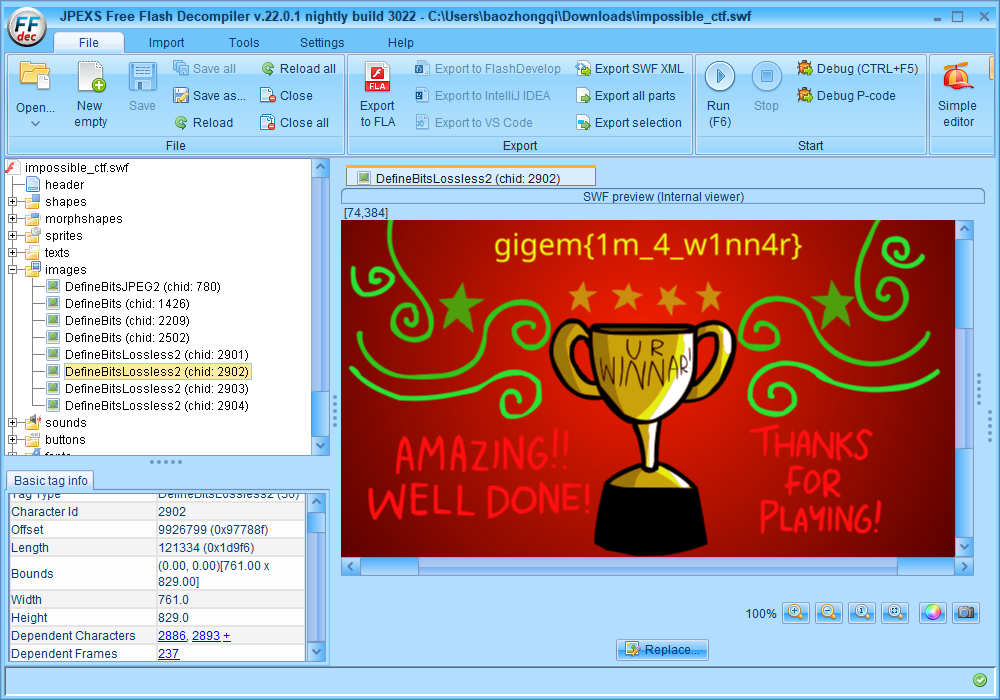The width and height of the screenshot is (1000, 700).
Task: Collapse the images folder node
Action: pyautogui.click(x=13, y=270)
